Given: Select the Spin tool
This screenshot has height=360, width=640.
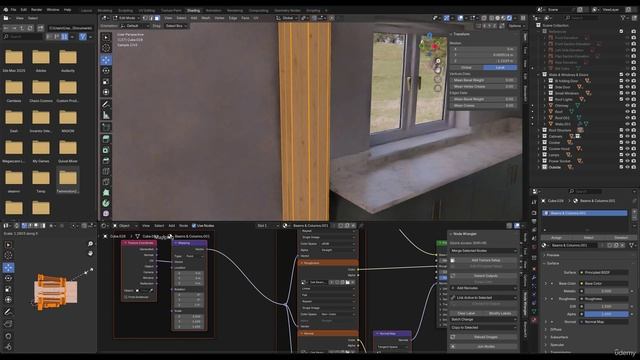Looking at the screenshot, I should [106, 203].
